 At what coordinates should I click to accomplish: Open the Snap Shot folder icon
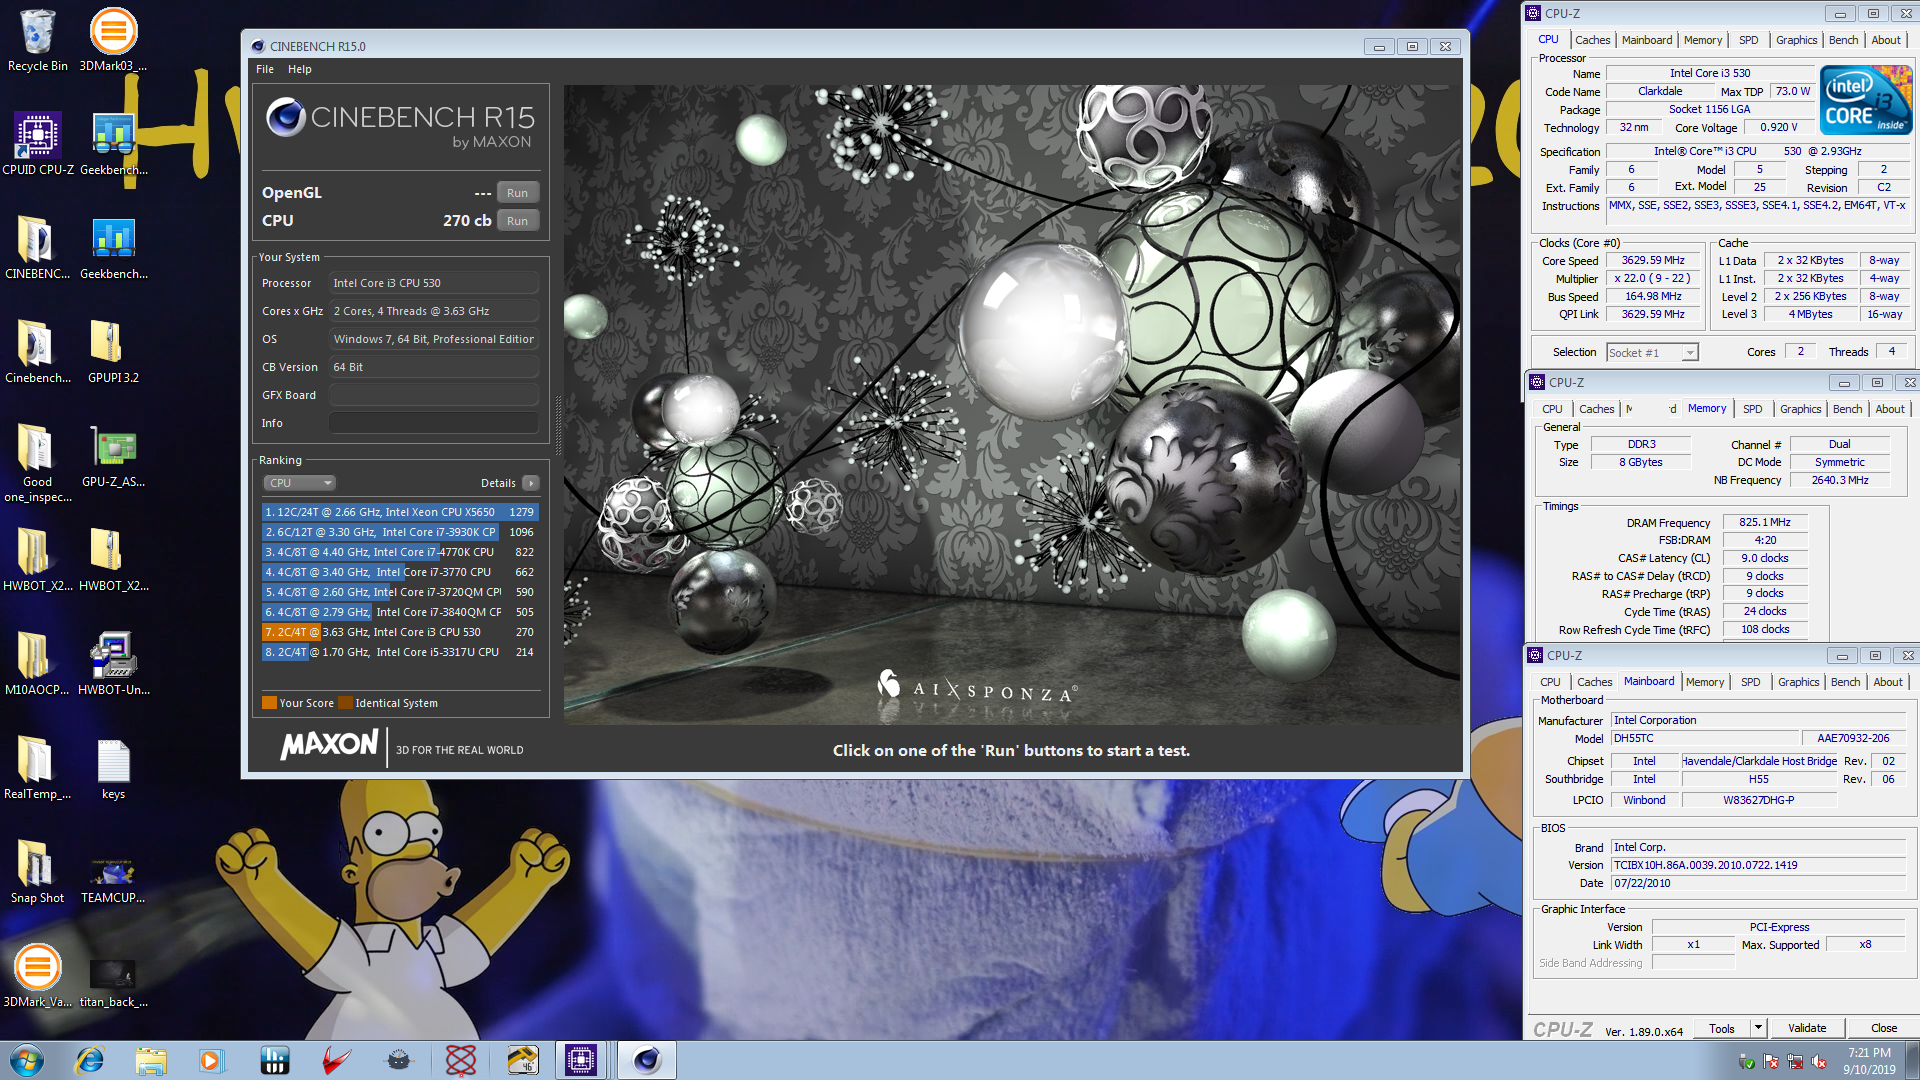click(x=37, y=872)
